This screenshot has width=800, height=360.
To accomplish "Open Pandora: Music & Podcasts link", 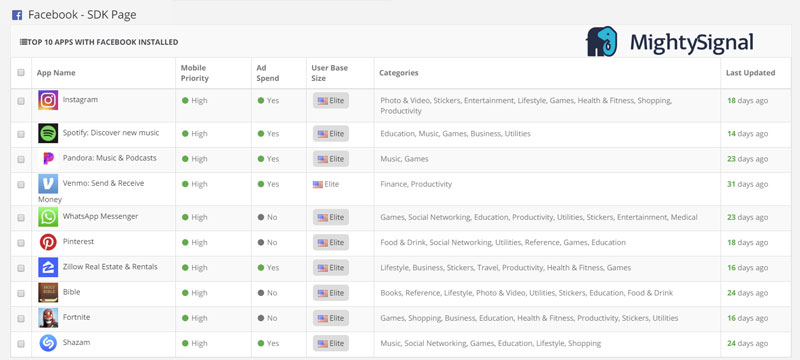I will 110,158.
